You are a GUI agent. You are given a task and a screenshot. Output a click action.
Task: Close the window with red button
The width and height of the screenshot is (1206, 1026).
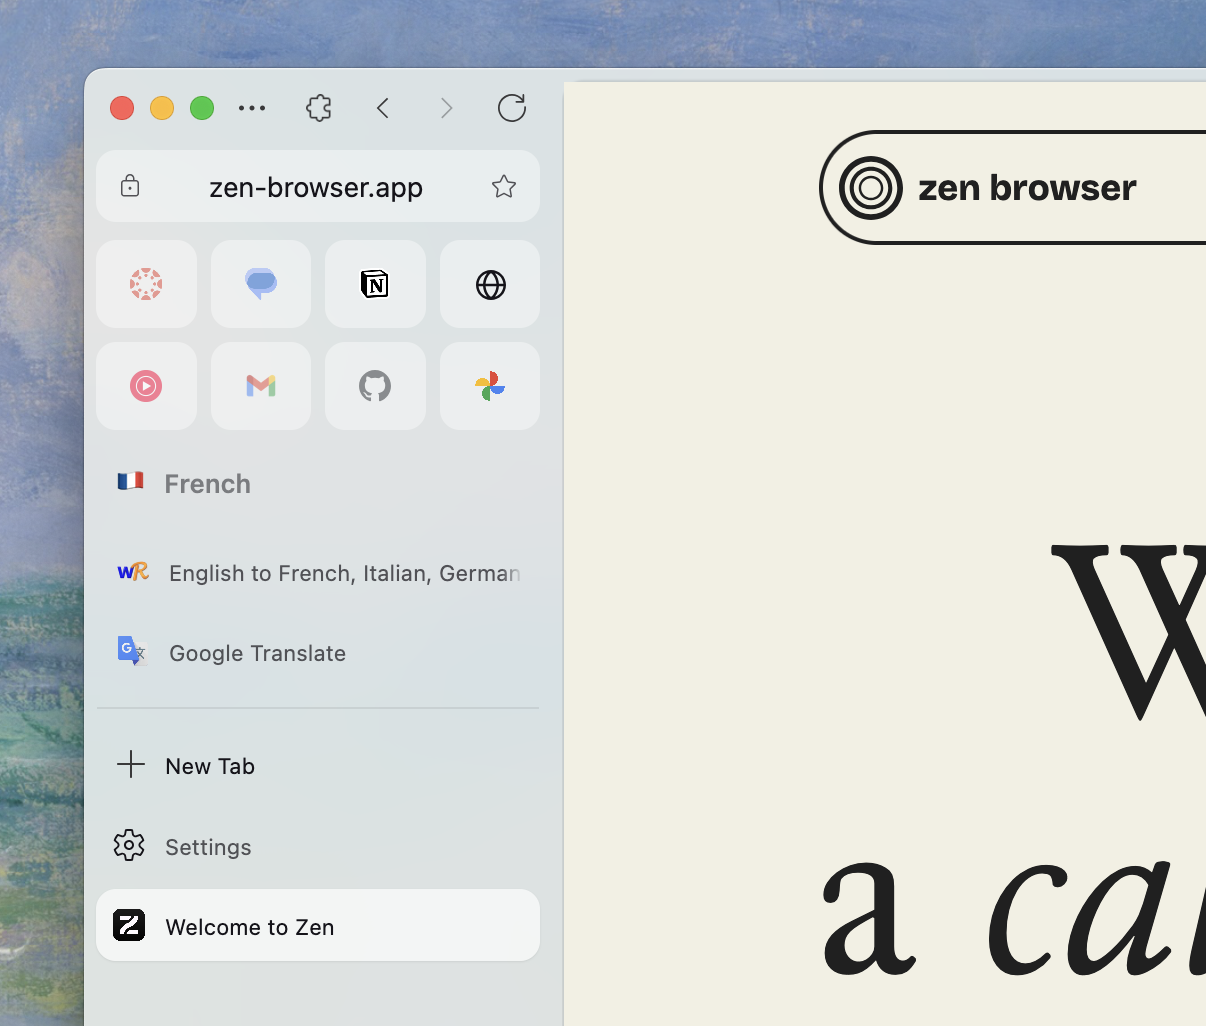(122, 108)
